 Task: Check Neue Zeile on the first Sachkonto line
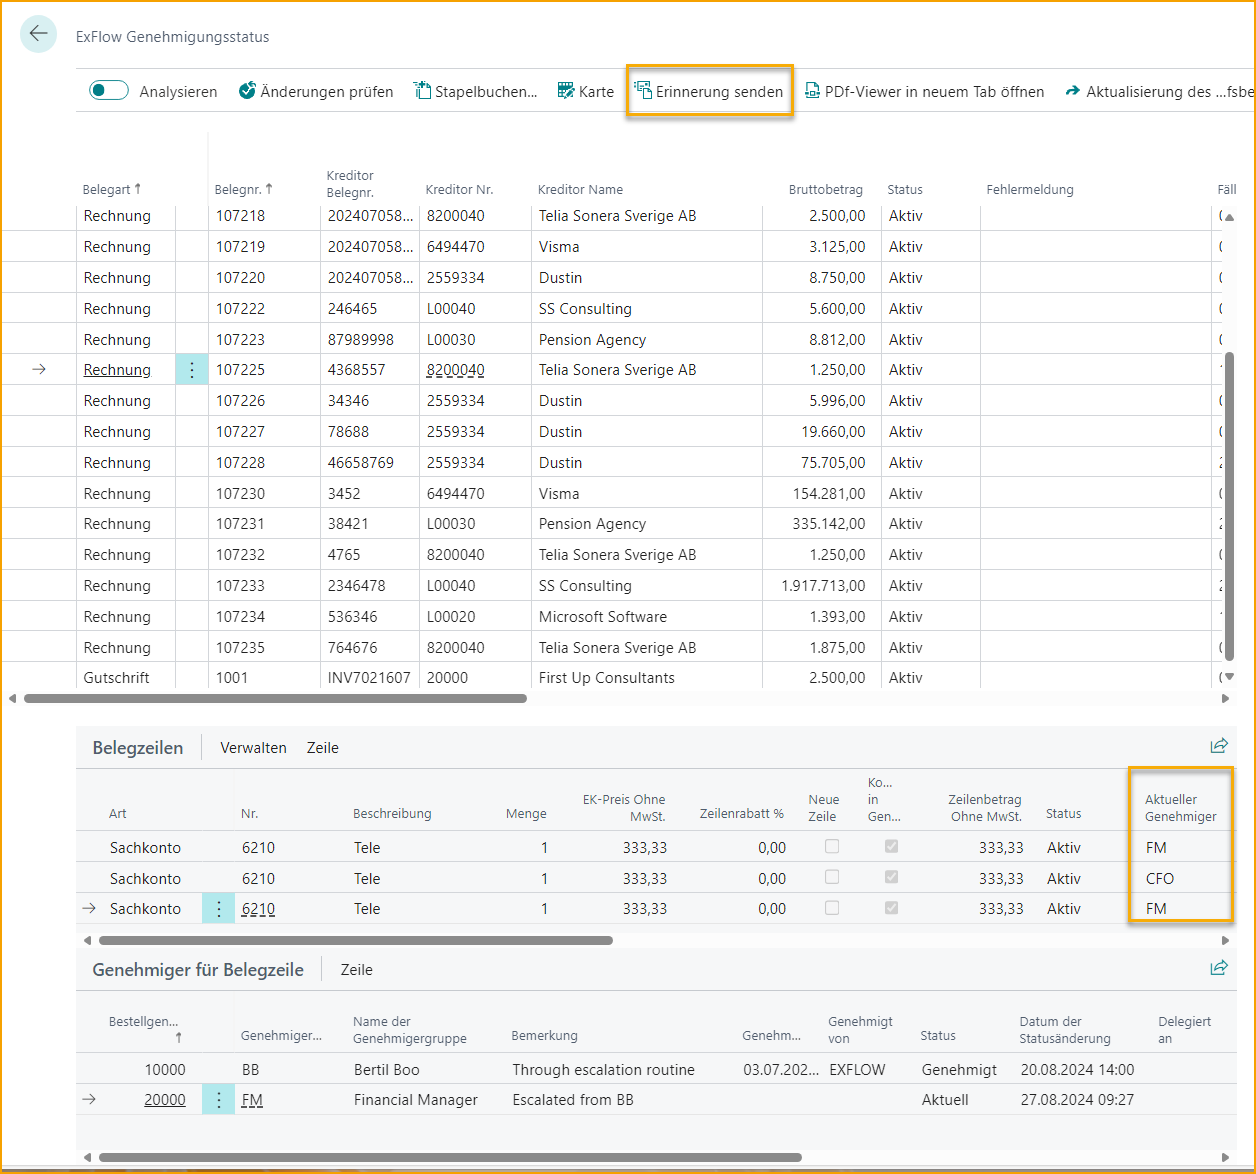point(830,845)
